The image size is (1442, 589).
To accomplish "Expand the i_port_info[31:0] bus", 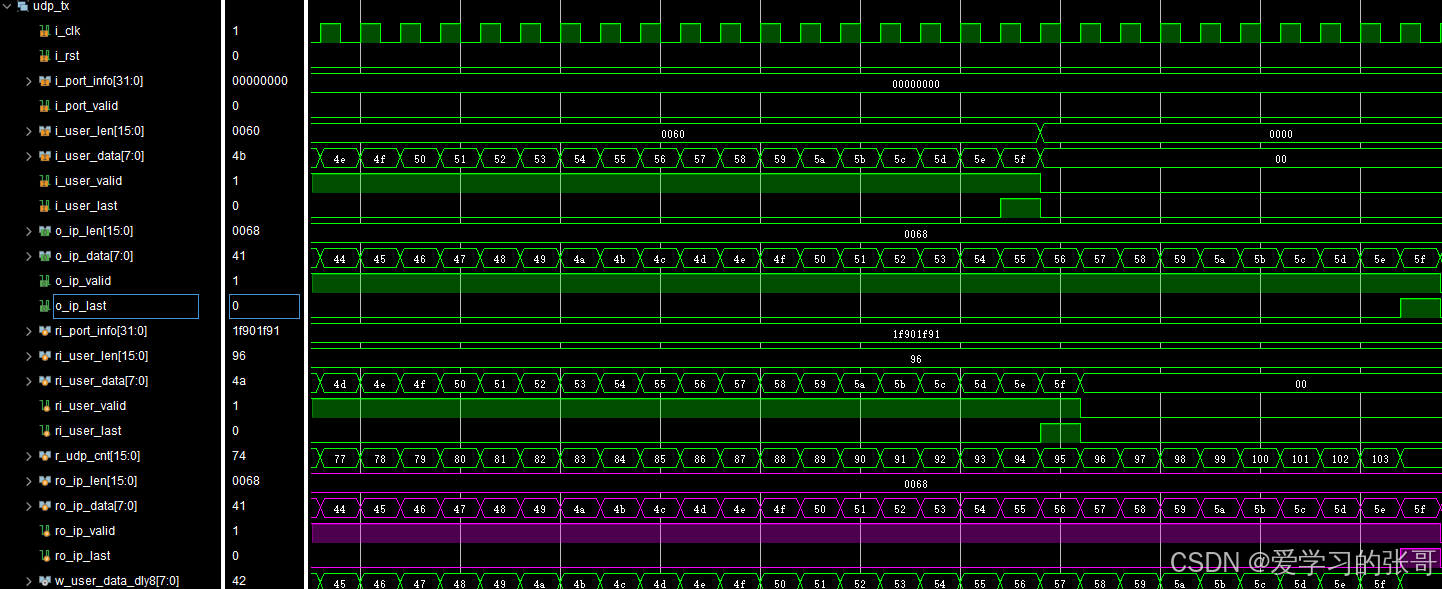I will 29,81.
